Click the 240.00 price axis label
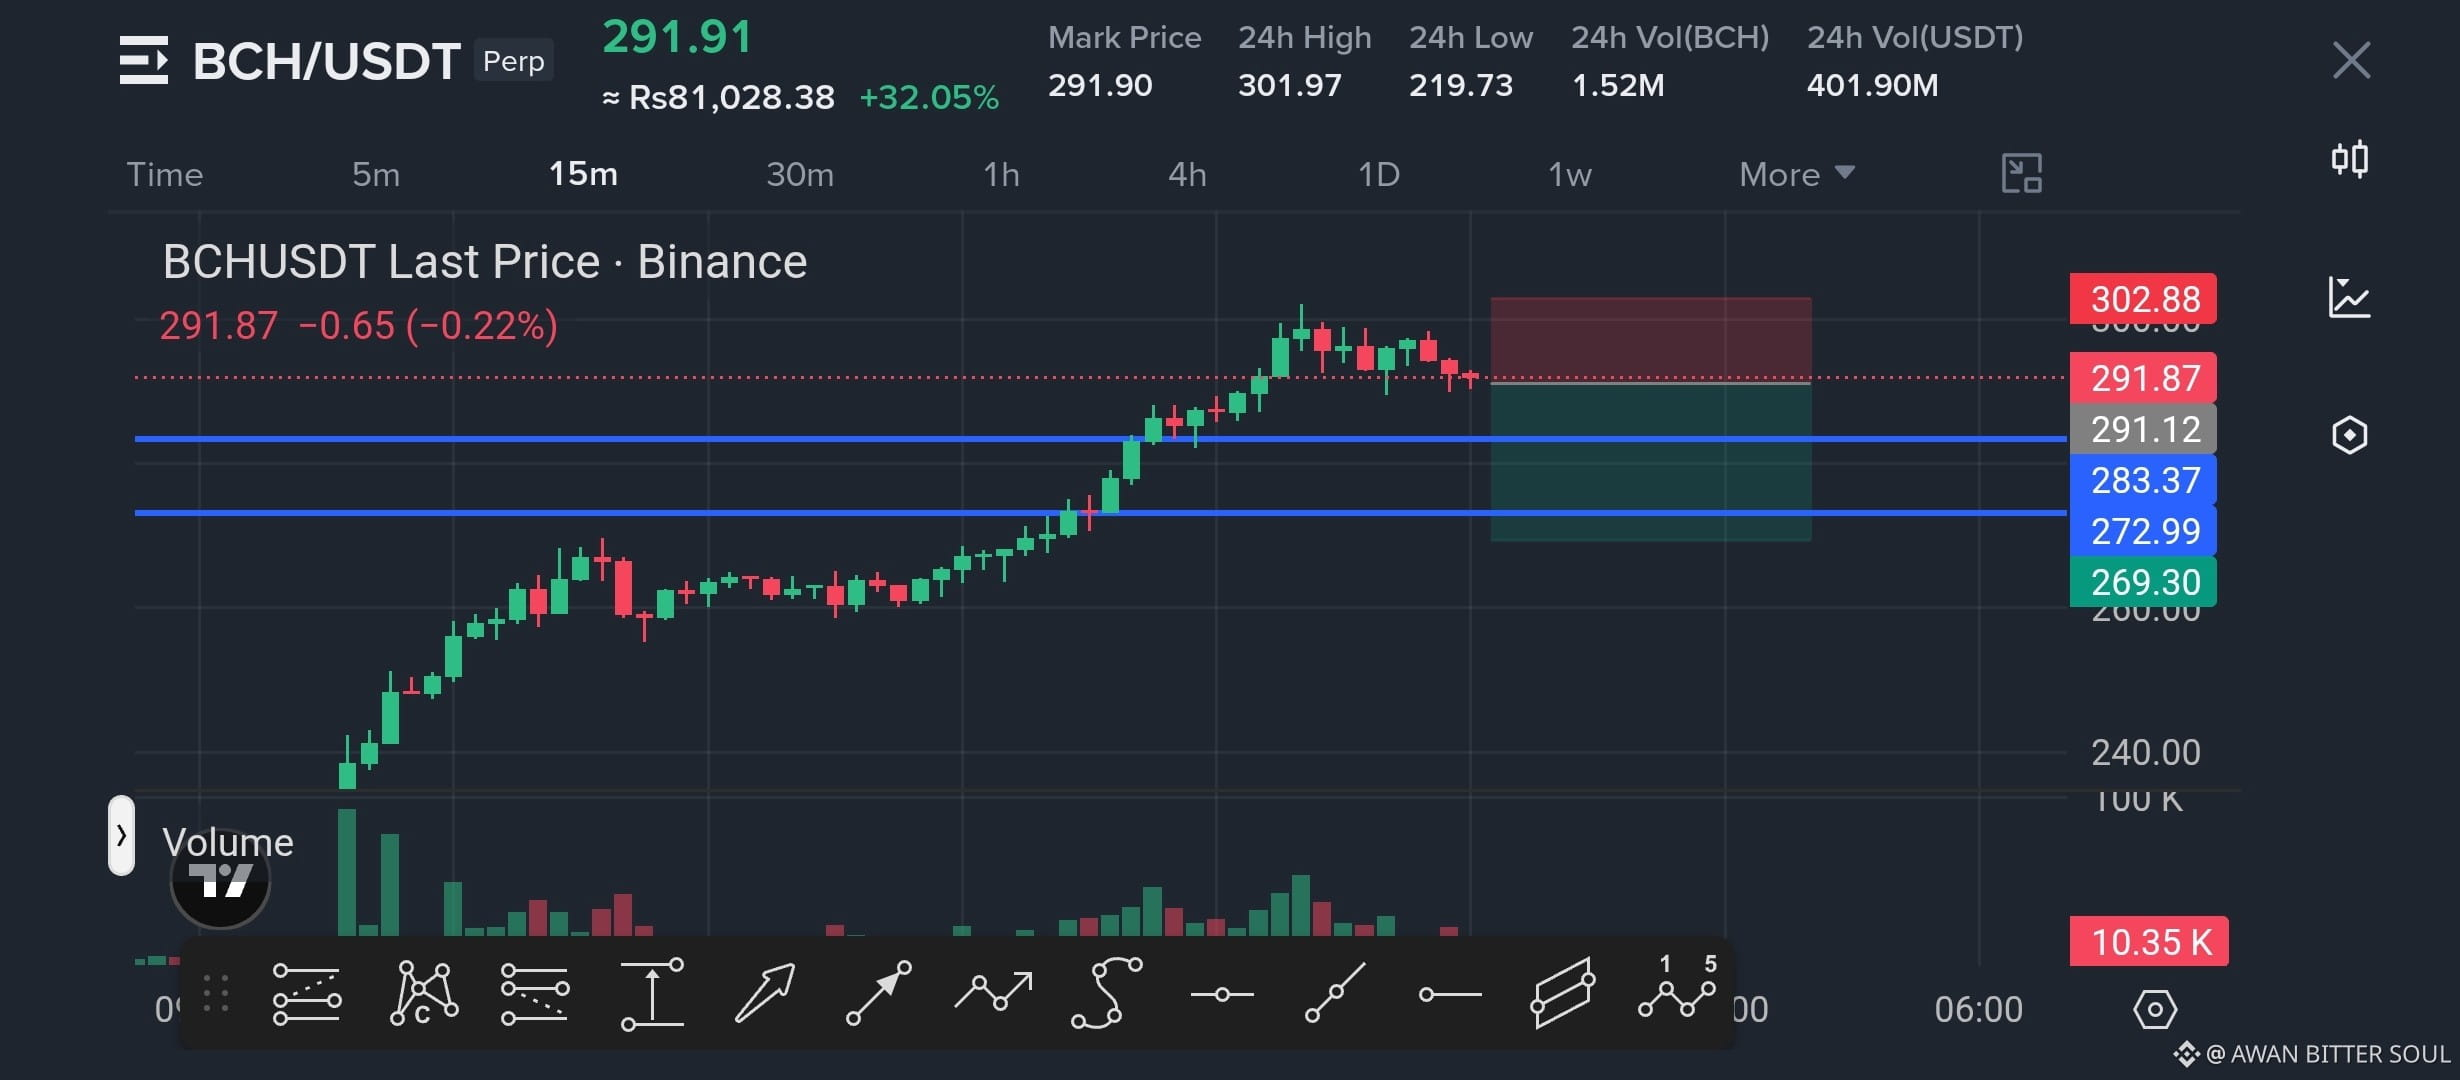This screenshot has height=1080, width=2460. tap(2146, 752)
